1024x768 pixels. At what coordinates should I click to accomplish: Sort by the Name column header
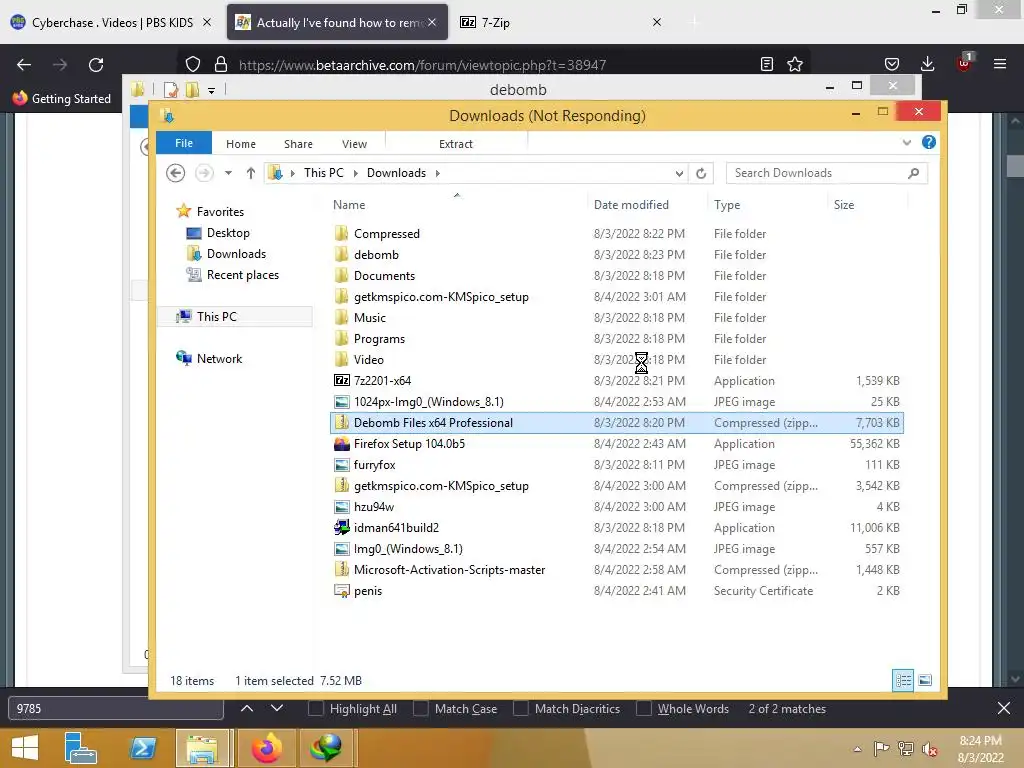click(349, 205)
